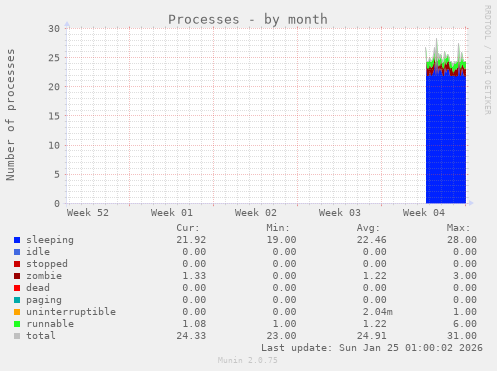Click the 'Max:' column header
This screenshot has width=497, height=371.
pos(458,228)
